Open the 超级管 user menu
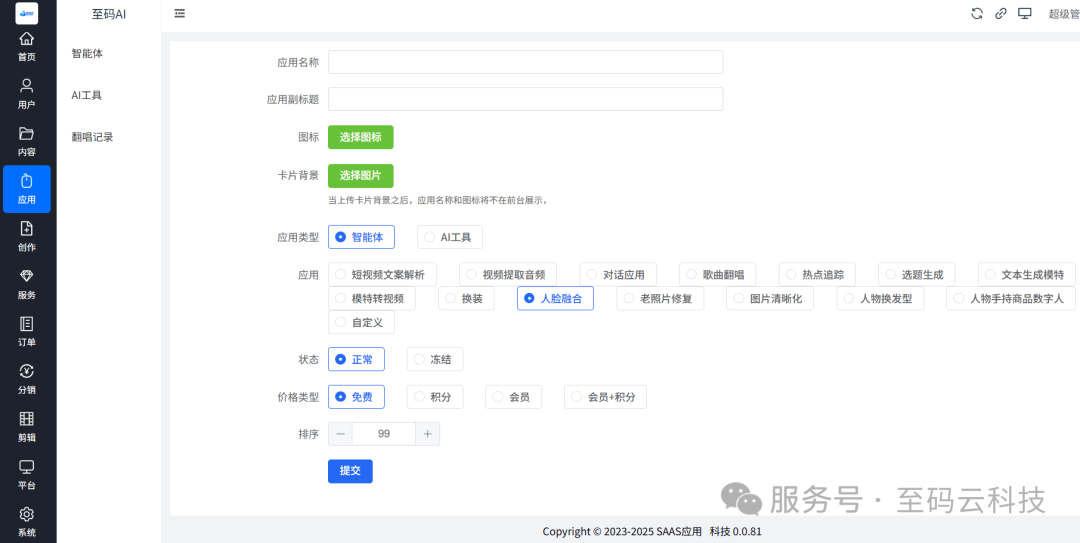This screenshot has width=1080, height=543. tap(1063, 14)
